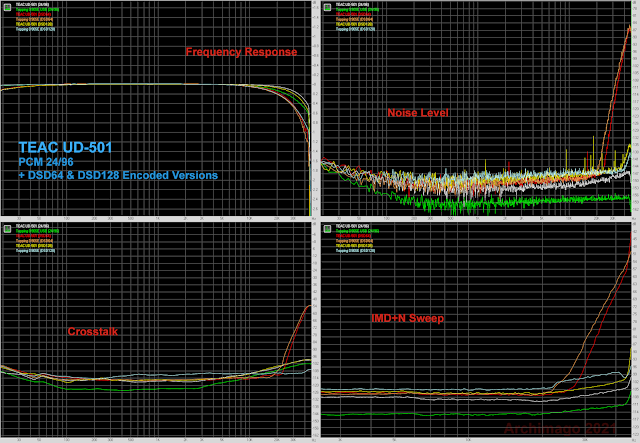Click the red Crosstalk title
This screenshot has height=443, width=640.
pos(93,331)
